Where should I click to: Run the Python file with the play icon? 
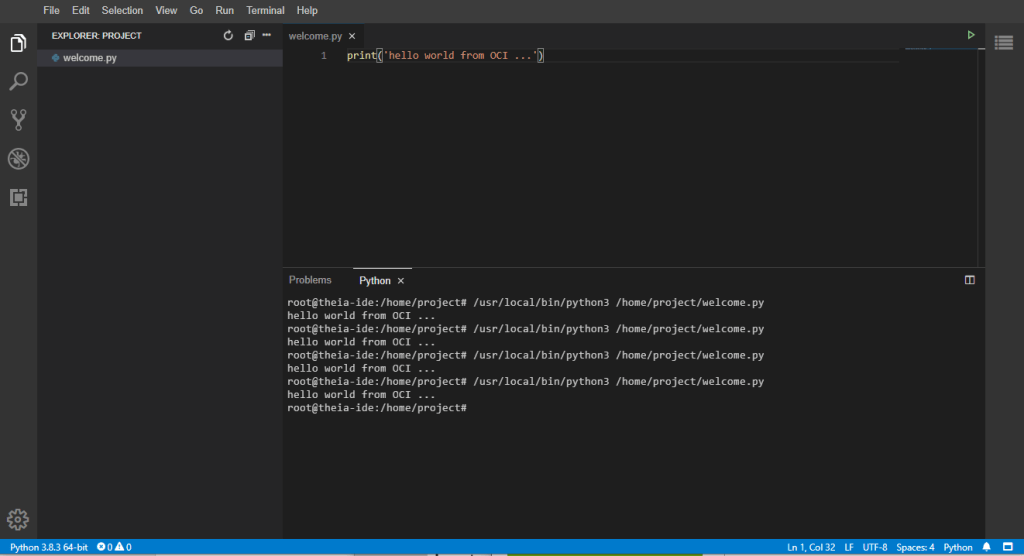click(970, 35)
